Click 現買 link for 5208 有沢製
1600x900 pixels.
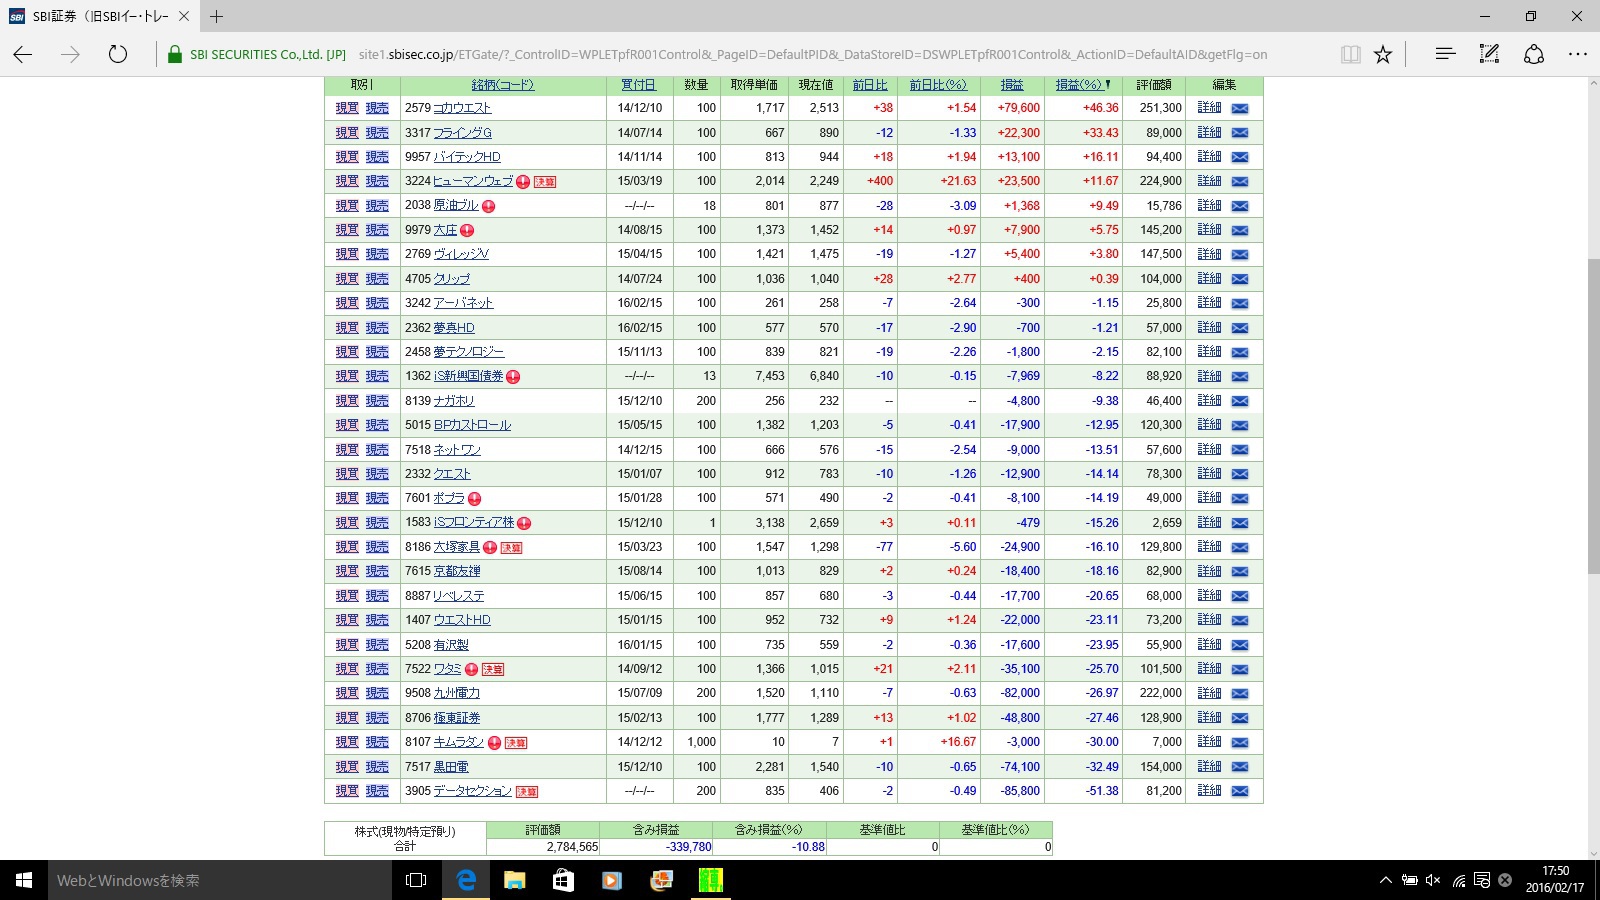347,645
